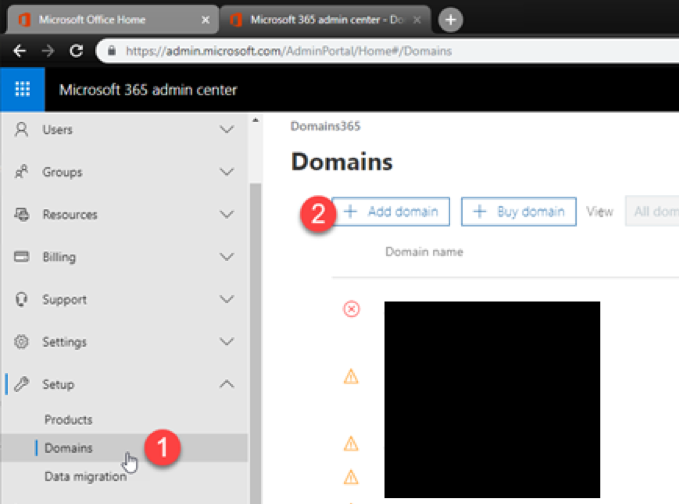Close the Microsoft 365 admin center tab
This screenshot has width=679, height=504.
click(417, 20)
